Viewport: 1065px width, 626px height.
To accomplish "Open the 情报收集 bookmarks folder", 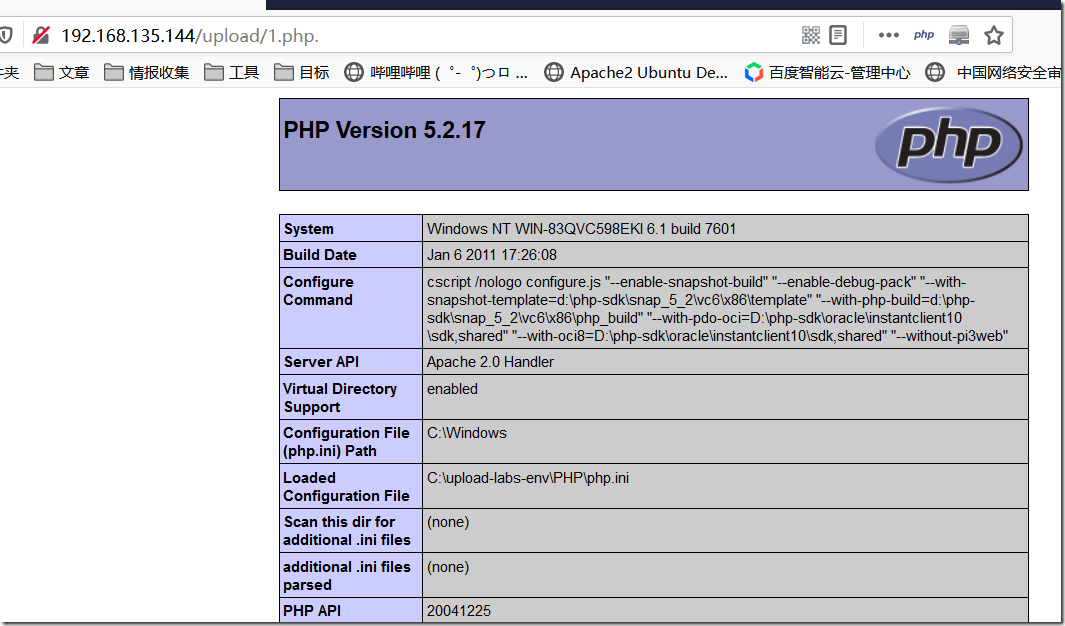I will (147, 72).
